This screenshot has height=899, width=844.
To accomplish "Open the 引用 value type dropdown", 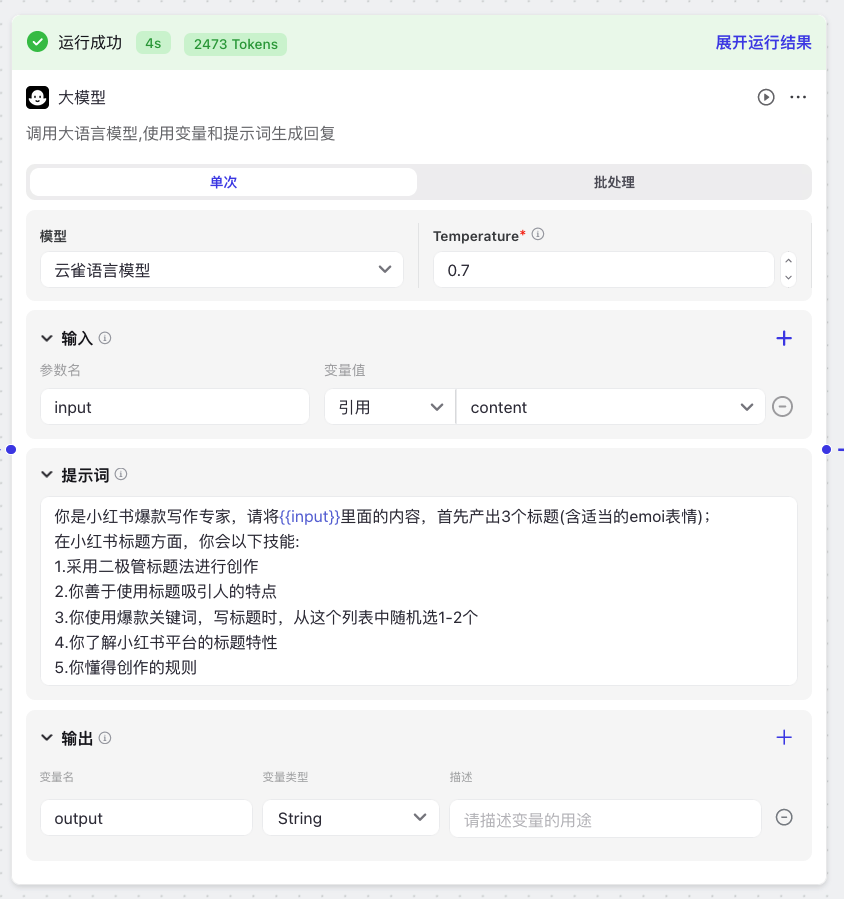I will [x=388, y=407].
